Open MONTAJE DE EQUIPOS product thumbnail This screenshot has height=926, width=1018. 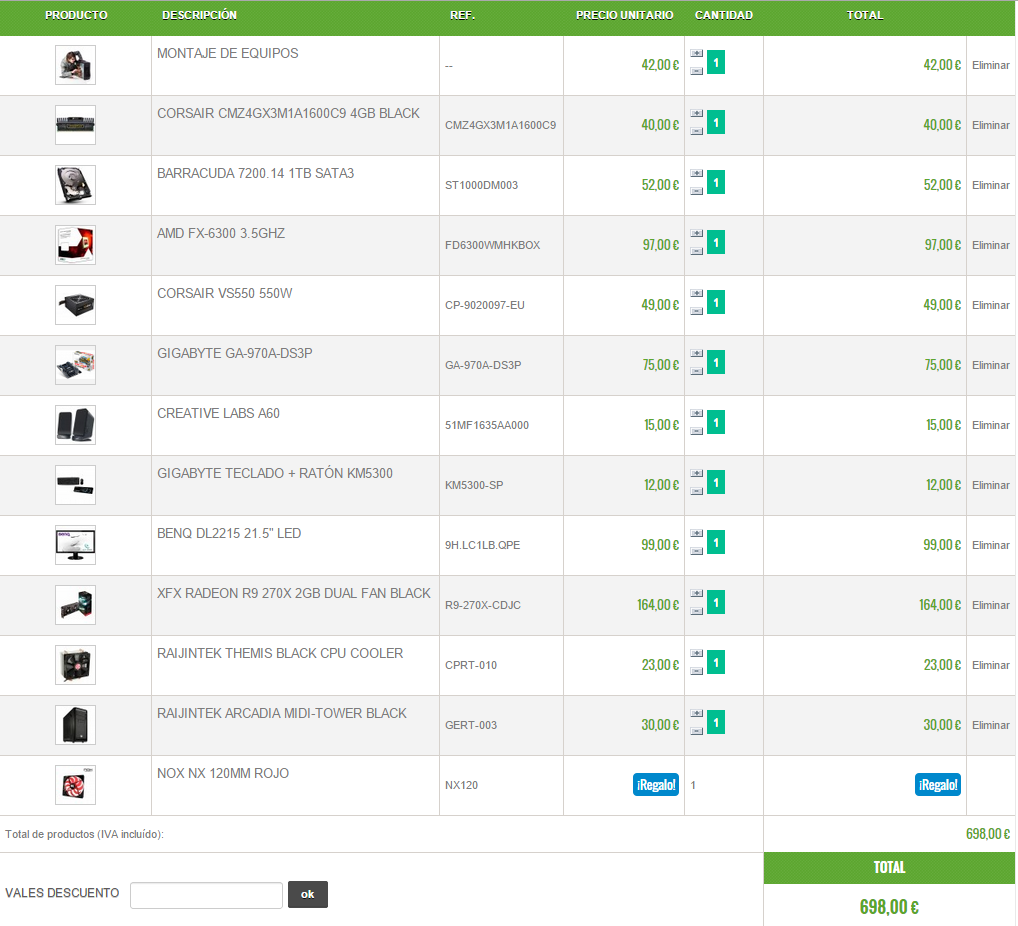[75, 65]
